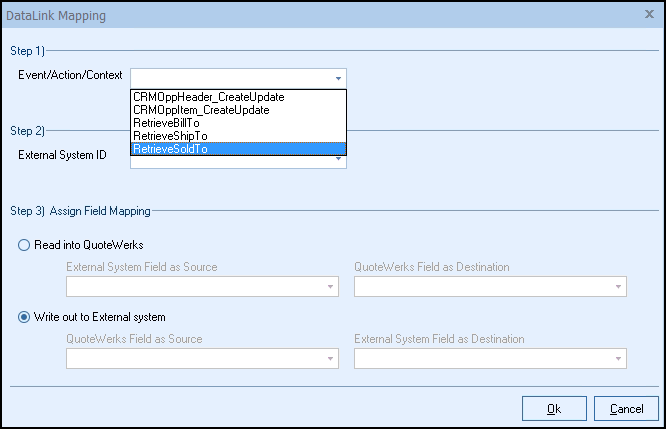Enable the Read into QuoteWerks radio button
The image size is (666, 429).
pos(25,246)
